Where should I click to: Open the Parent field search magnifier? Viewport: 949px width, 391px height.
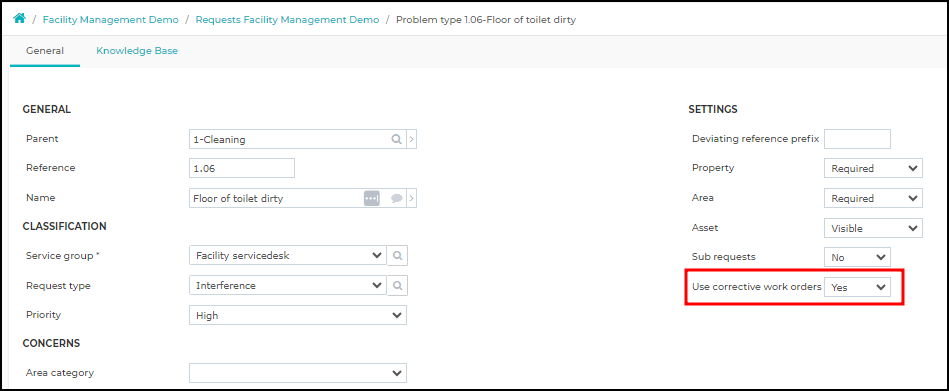pos(396,139)
